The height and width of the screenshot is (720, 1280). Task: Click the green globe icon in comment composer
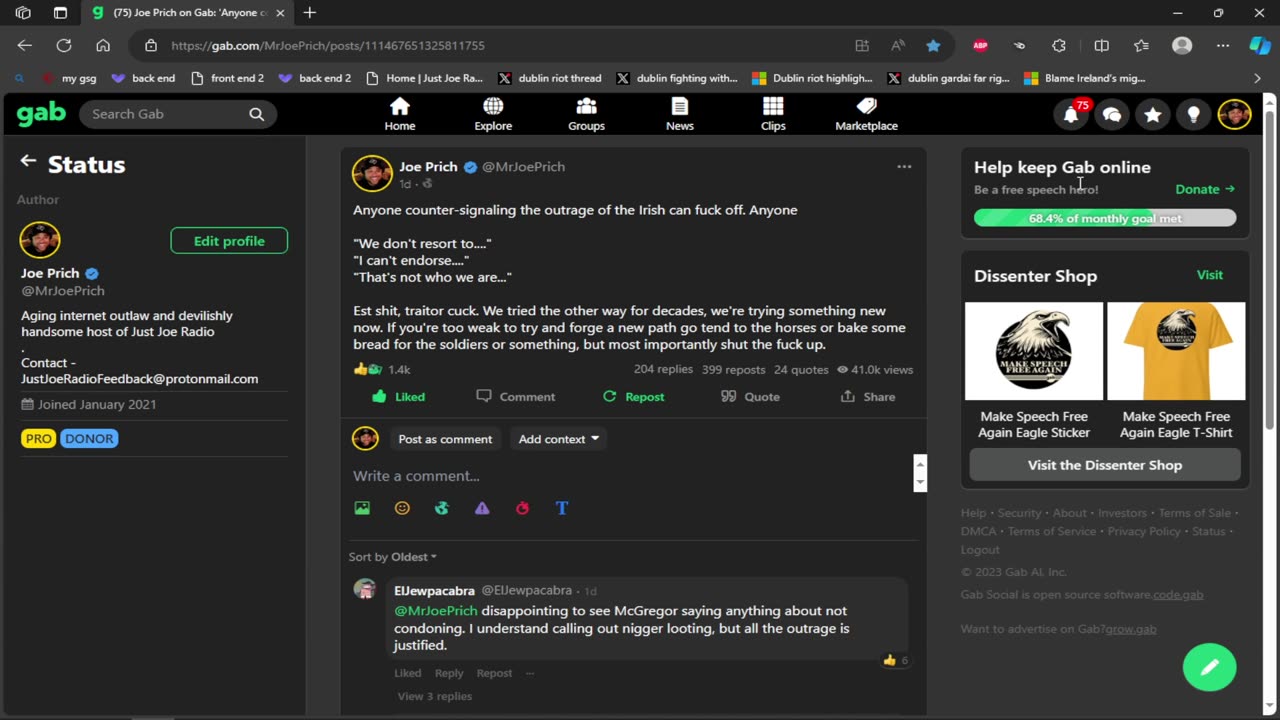coord(442,508)
